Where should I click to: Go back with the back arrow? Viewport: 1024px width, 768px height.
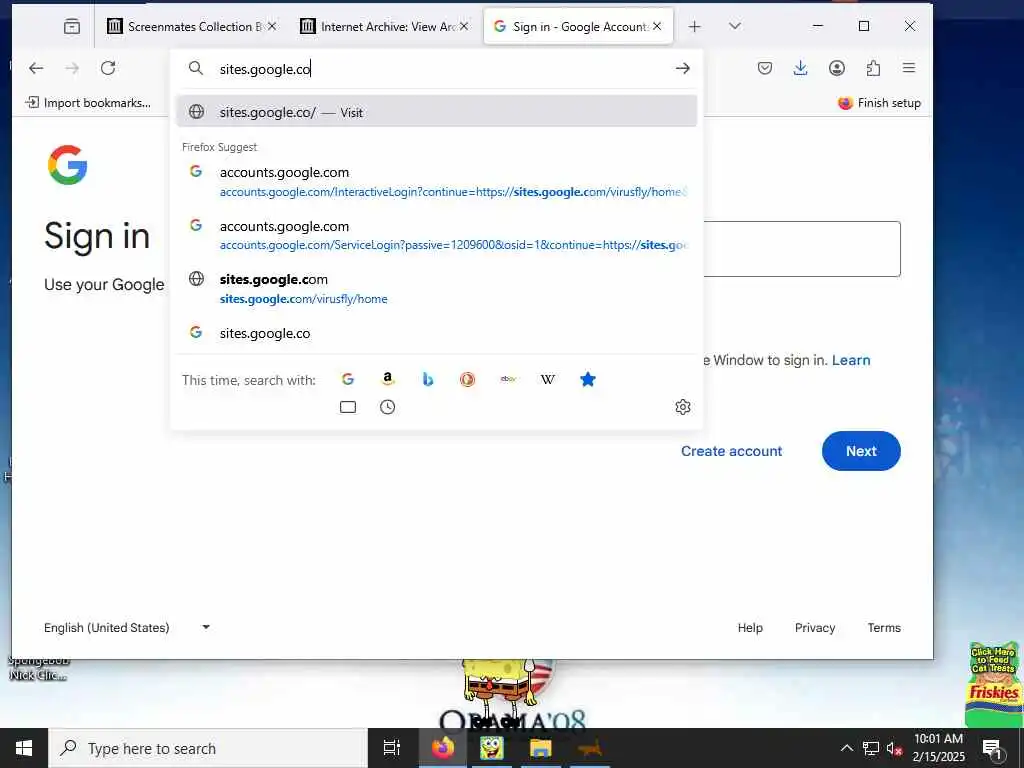(x=36, y=68)
